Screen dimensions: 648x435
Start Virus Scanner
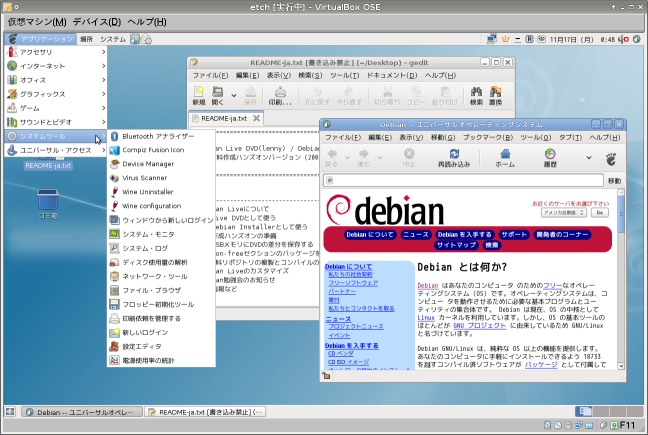click(x=161, y=178)
